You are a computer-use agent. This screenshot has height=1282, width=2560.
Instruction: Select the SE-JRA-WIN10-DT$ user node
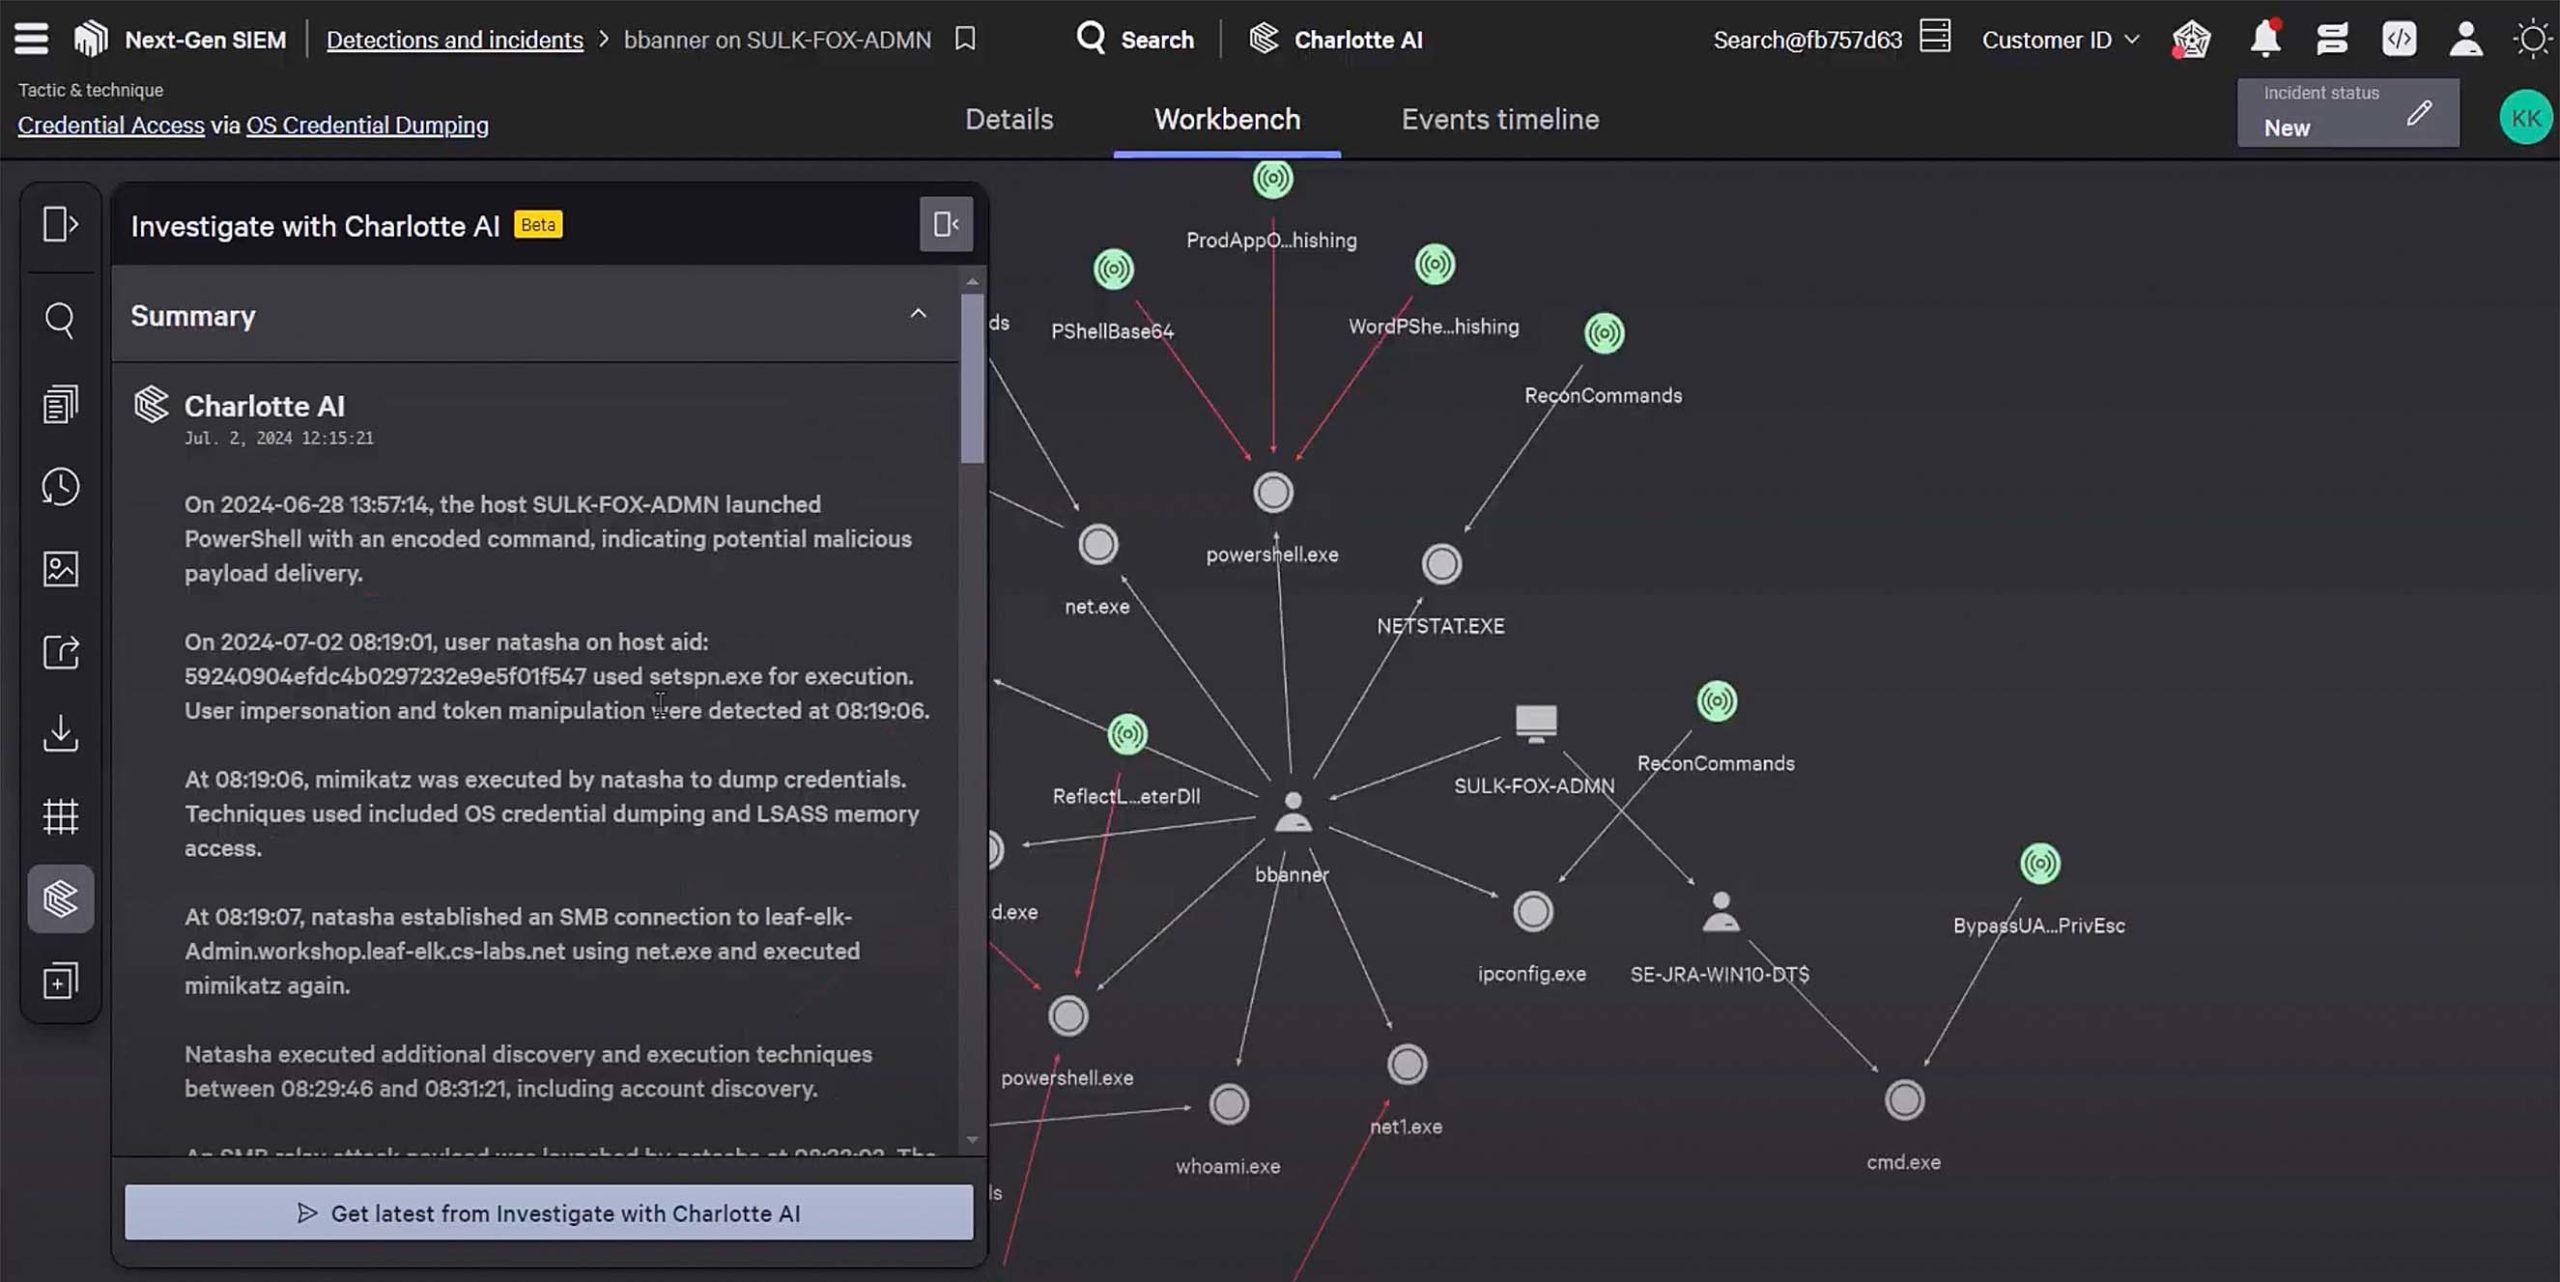tap(1720, 912)
